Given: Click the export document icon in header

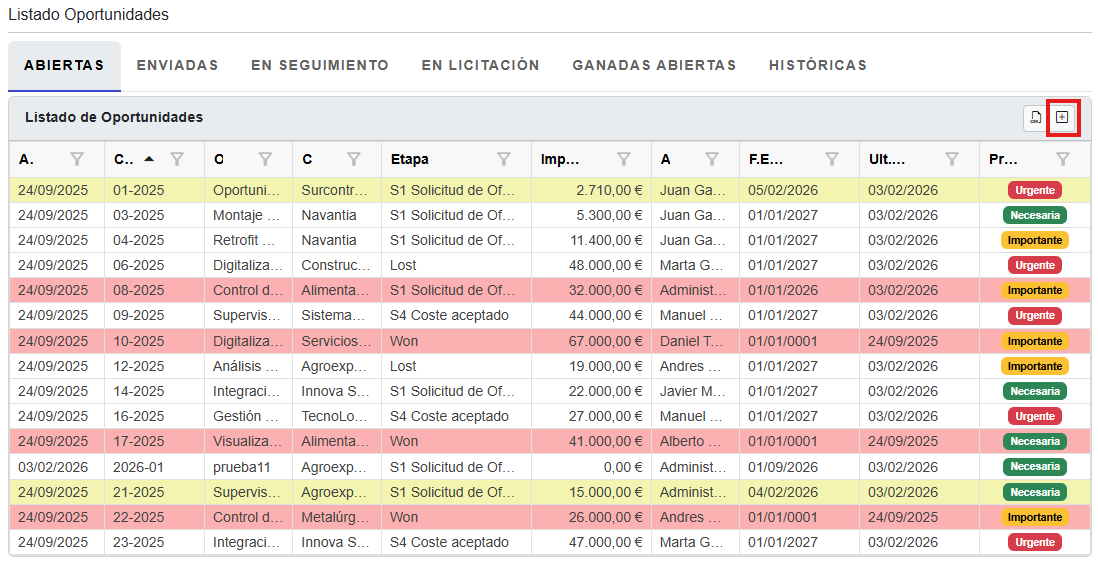Looking at the screenshot, I should point(1036,118).
